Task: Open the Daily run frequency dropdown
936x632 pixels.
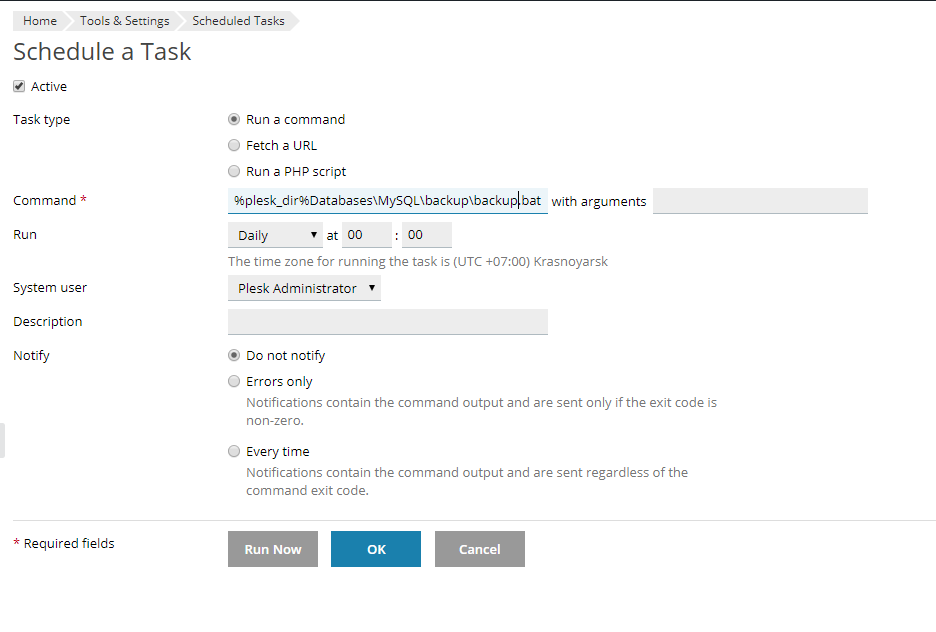Action: [274, 236]
